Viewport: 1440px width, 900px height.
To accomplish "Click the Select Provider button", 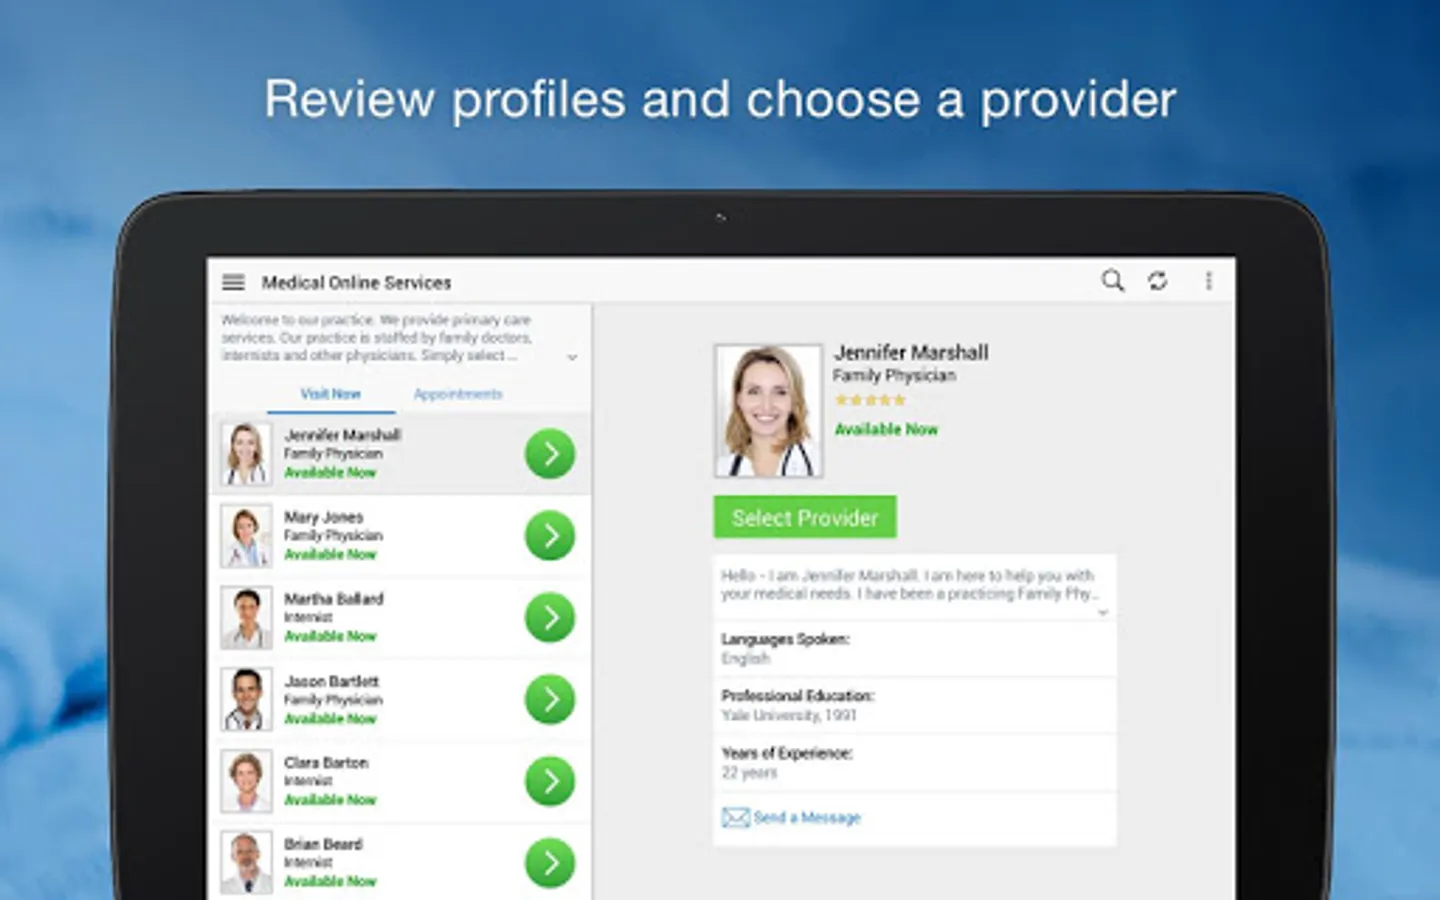I will pos(805,518).
